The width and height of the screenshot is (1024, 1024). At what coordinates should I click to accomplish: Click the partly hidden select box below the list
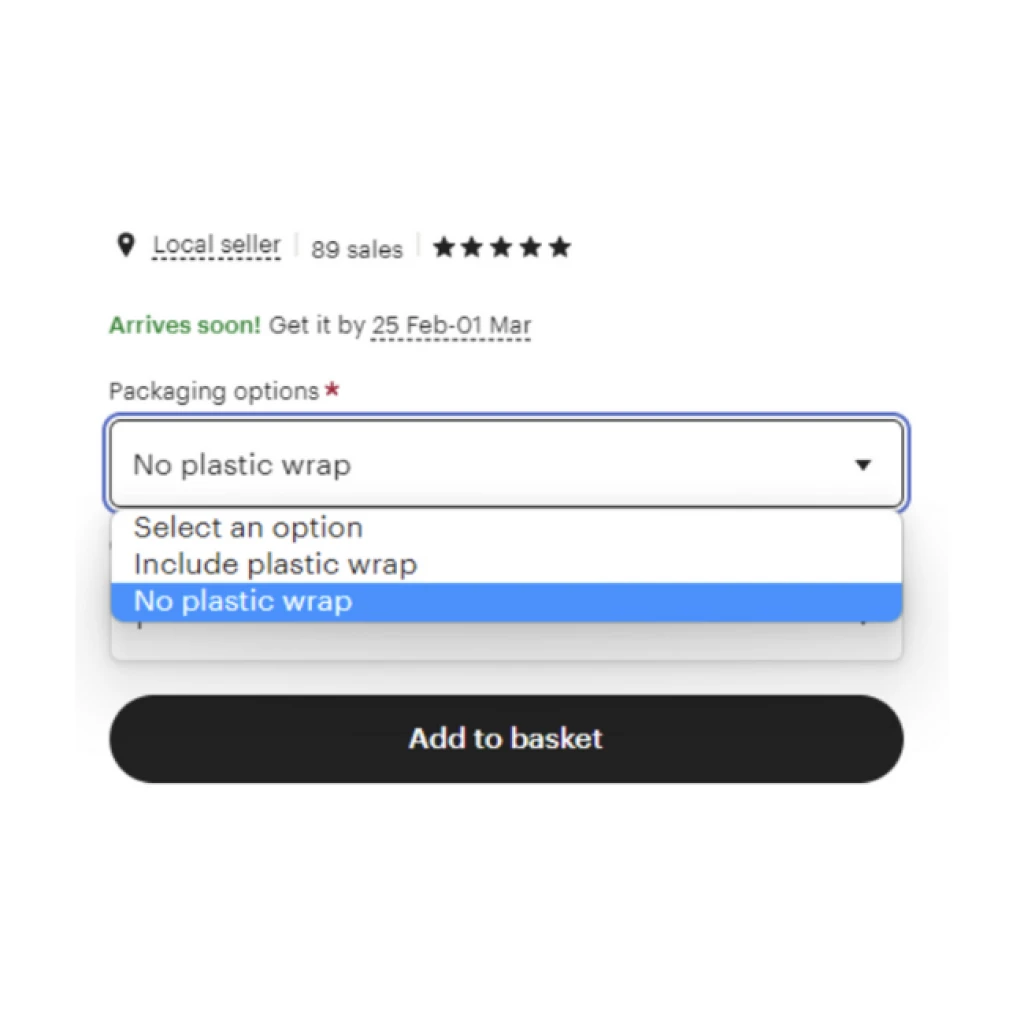click(507, 640)
